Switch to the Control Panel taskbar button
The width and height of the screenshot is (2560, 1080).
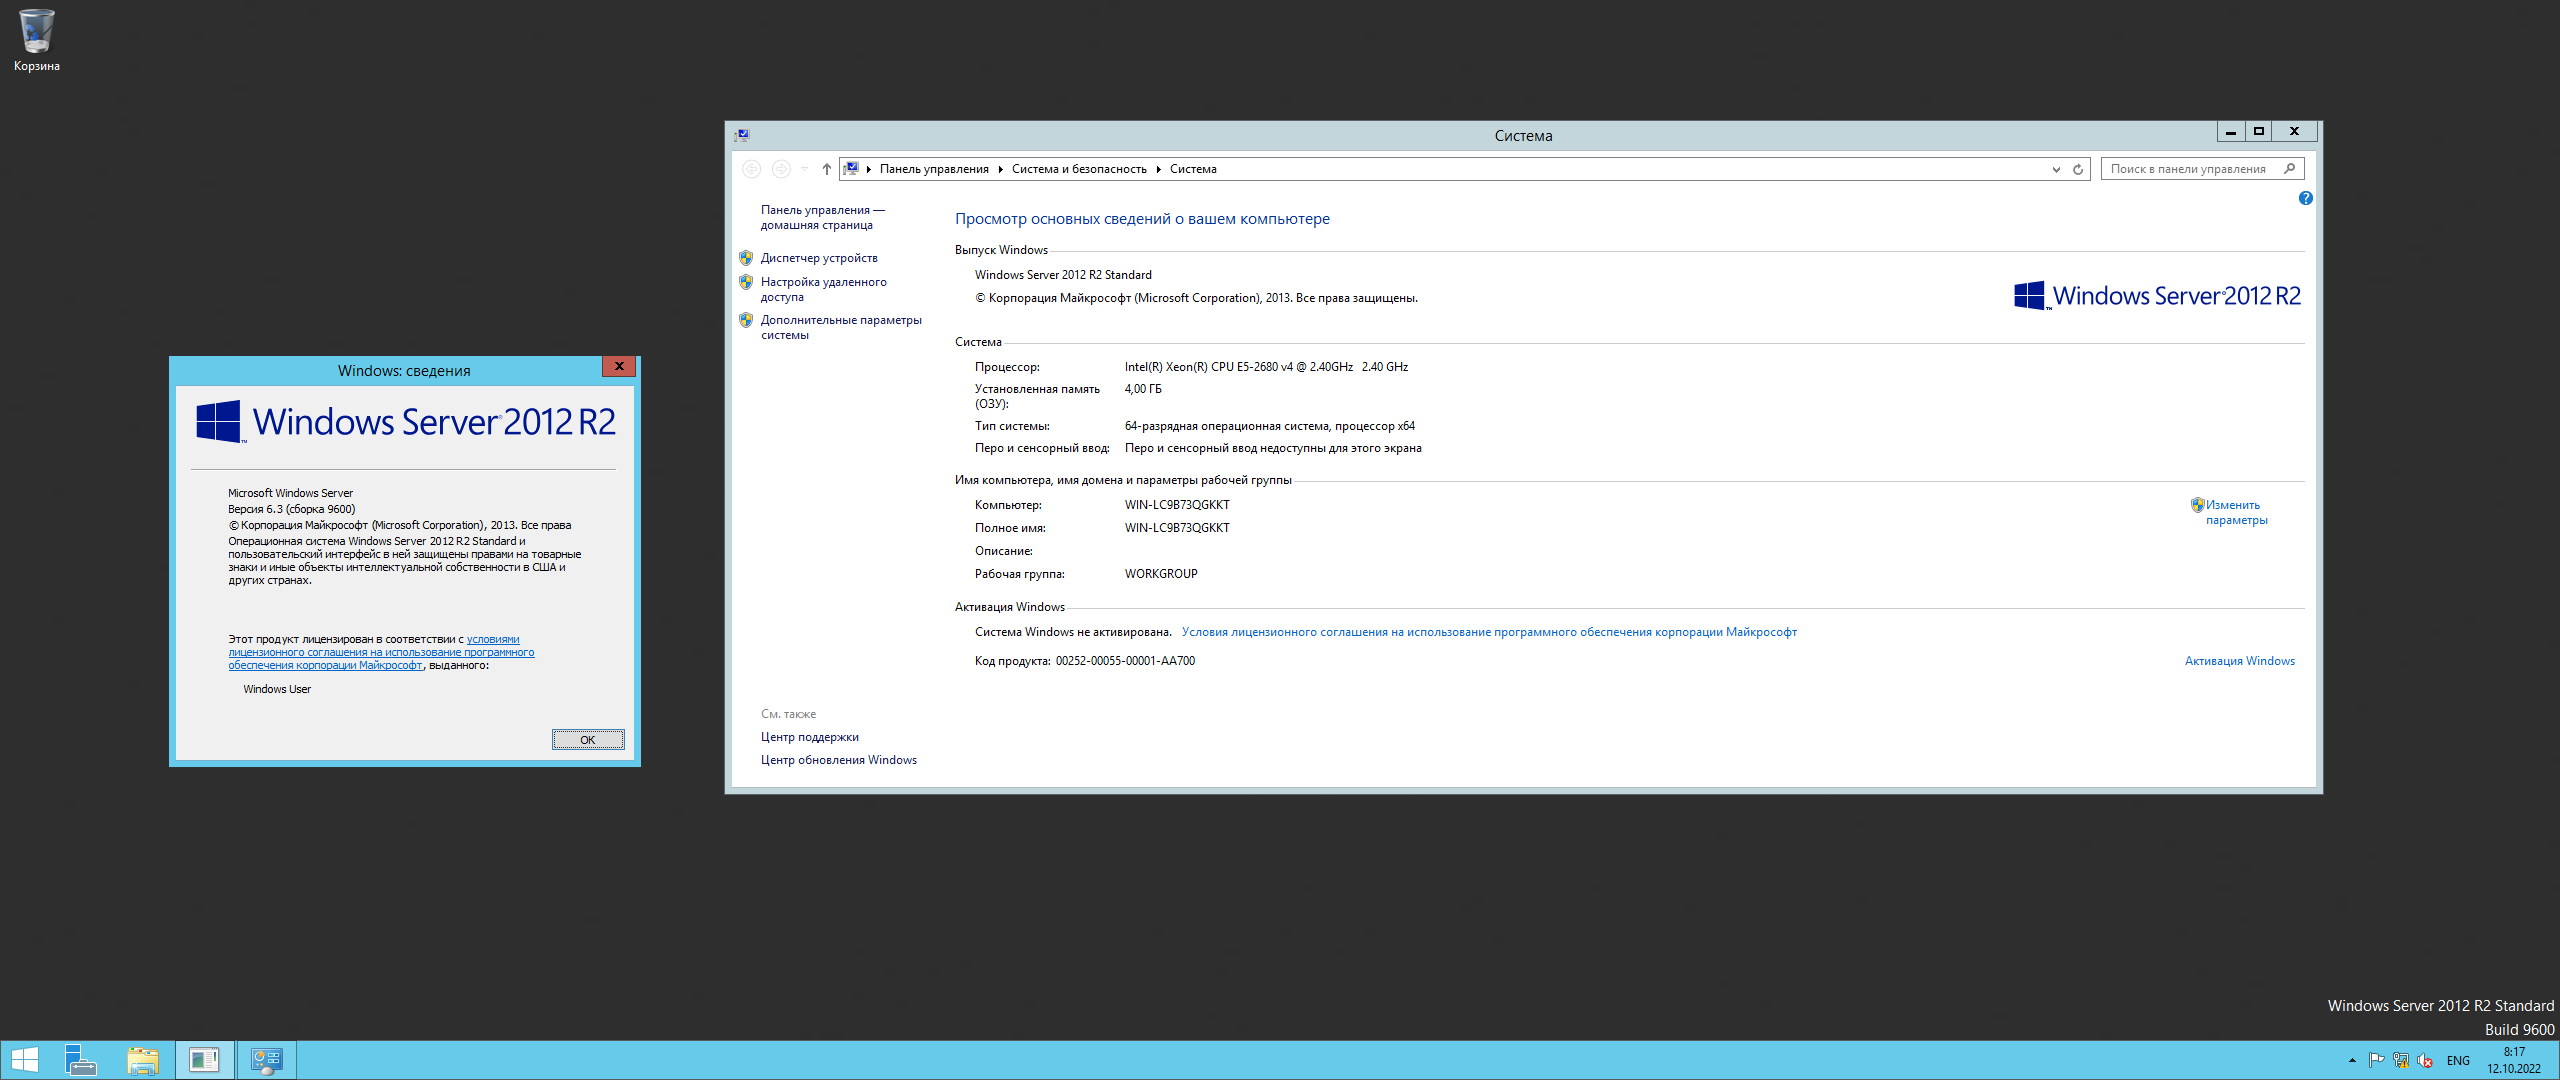[267, 1060]
